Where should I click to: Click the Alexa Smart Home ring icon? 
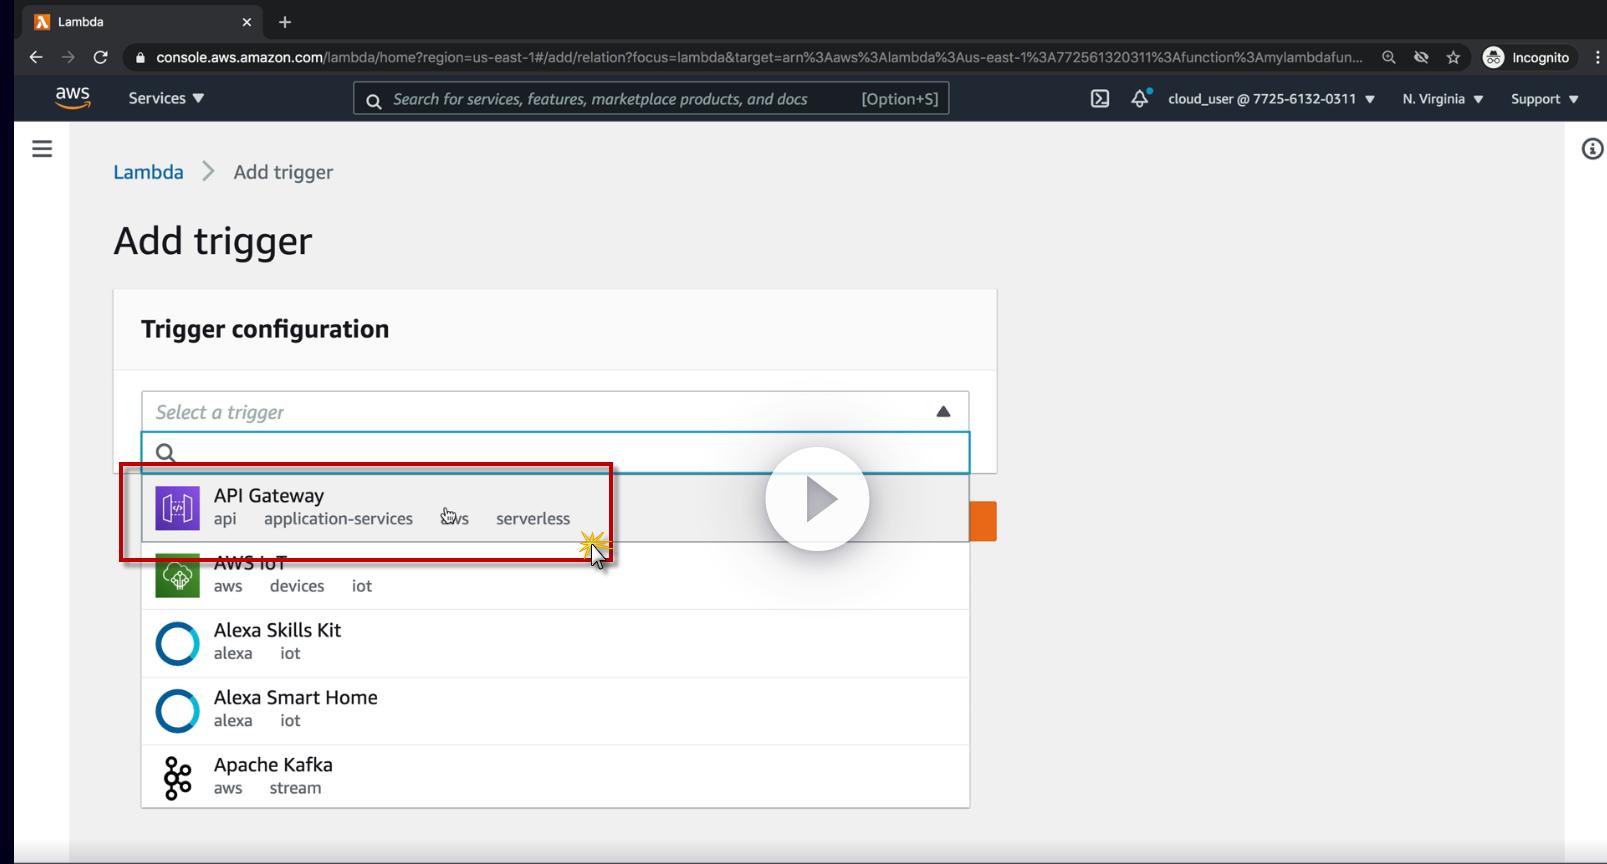177,710
